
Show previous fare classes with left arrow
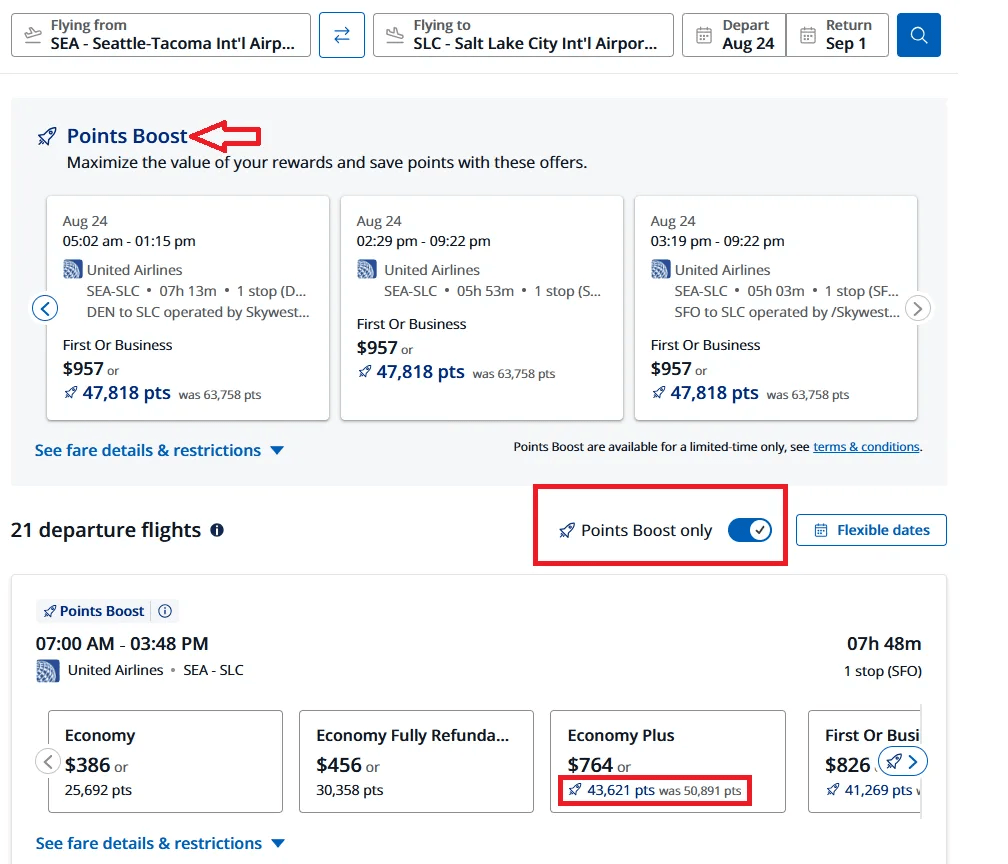(x=48, y=762)
